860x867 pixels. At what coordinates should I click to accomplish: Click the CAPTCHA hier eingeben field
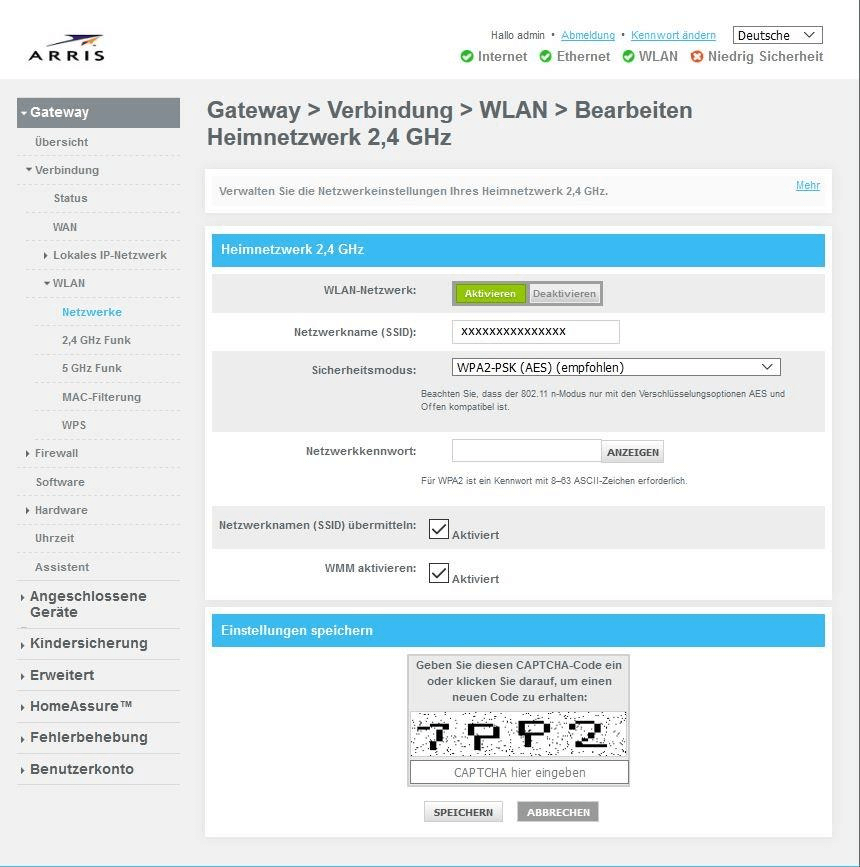[519, 772]
